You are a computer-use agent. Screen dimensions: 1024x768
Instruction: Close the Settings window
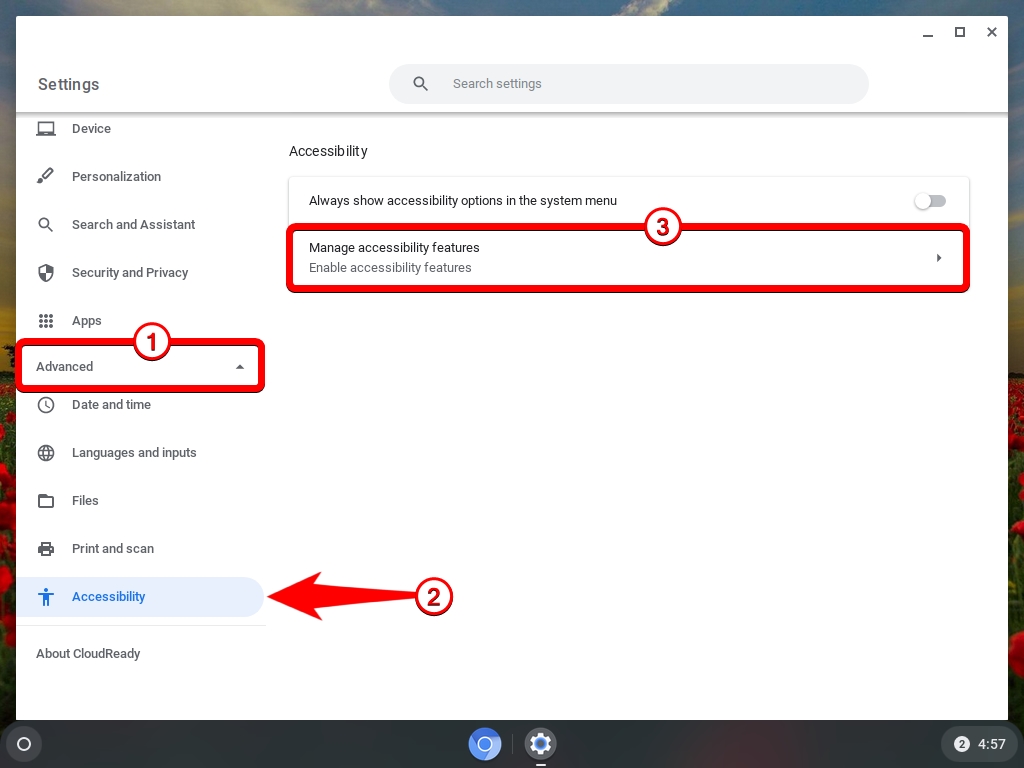(991, 32)
